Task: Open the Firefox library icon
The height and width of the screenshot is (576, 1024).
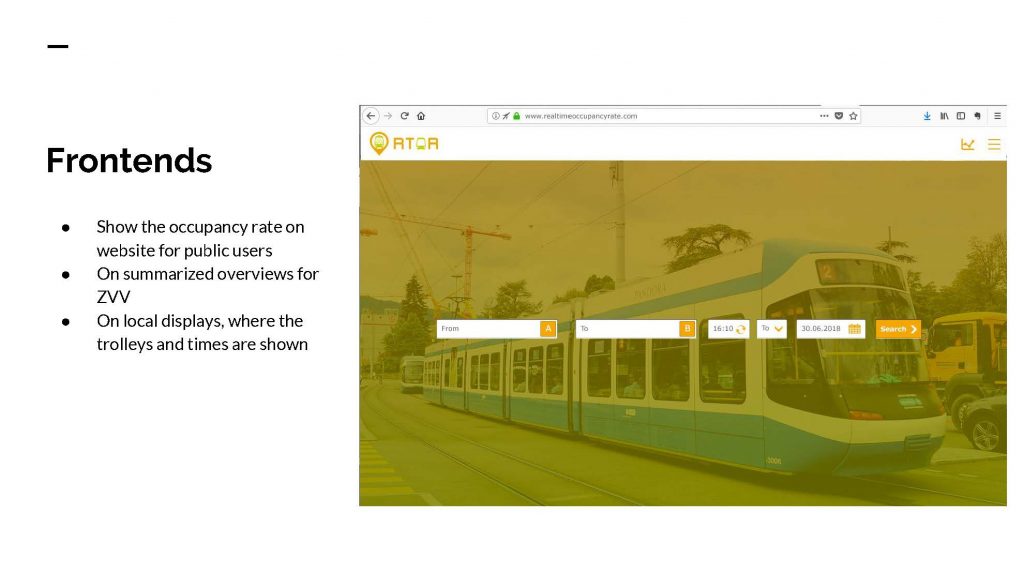Action: coord(944,116)
